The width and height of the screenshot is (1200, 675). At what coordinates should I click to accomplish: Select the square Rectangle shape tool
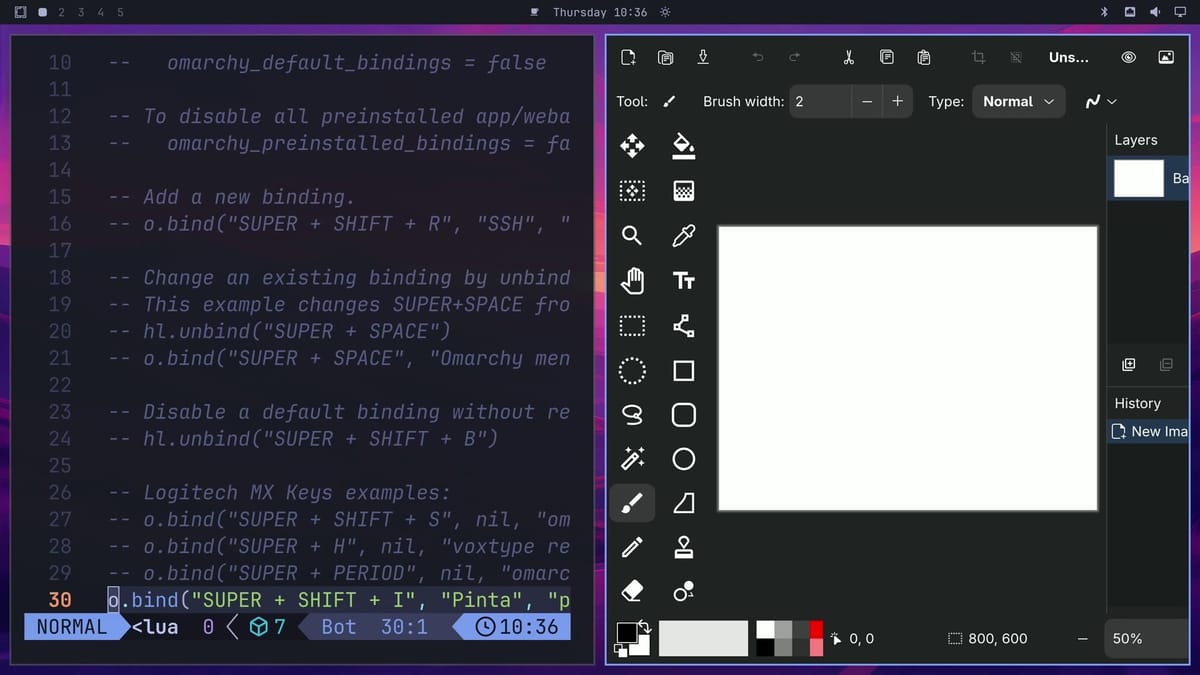(x=684, y=371)
